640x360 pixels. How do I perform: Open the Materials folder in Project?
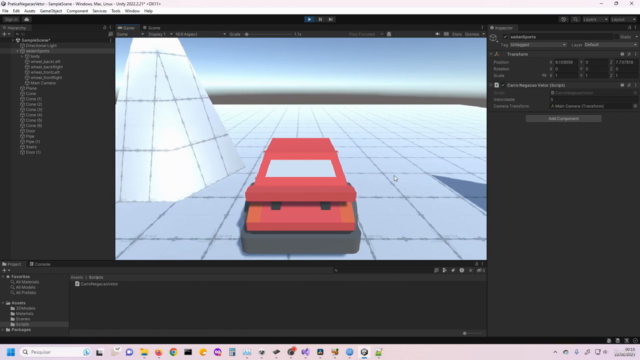pos(24,313)
